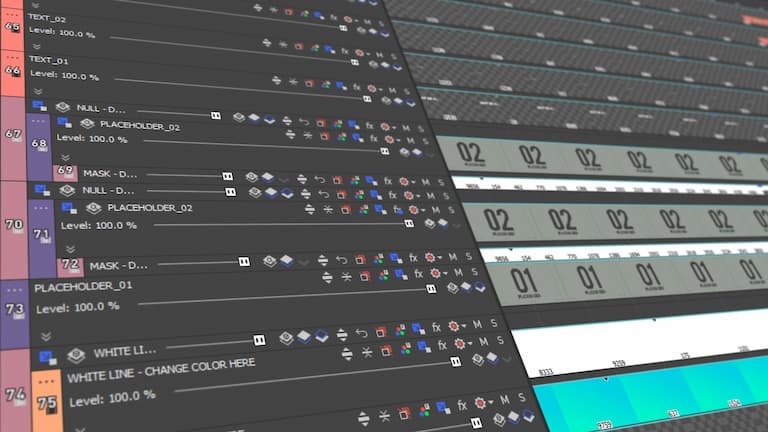Open Track FX on NULL track 67

coord(369,126)
